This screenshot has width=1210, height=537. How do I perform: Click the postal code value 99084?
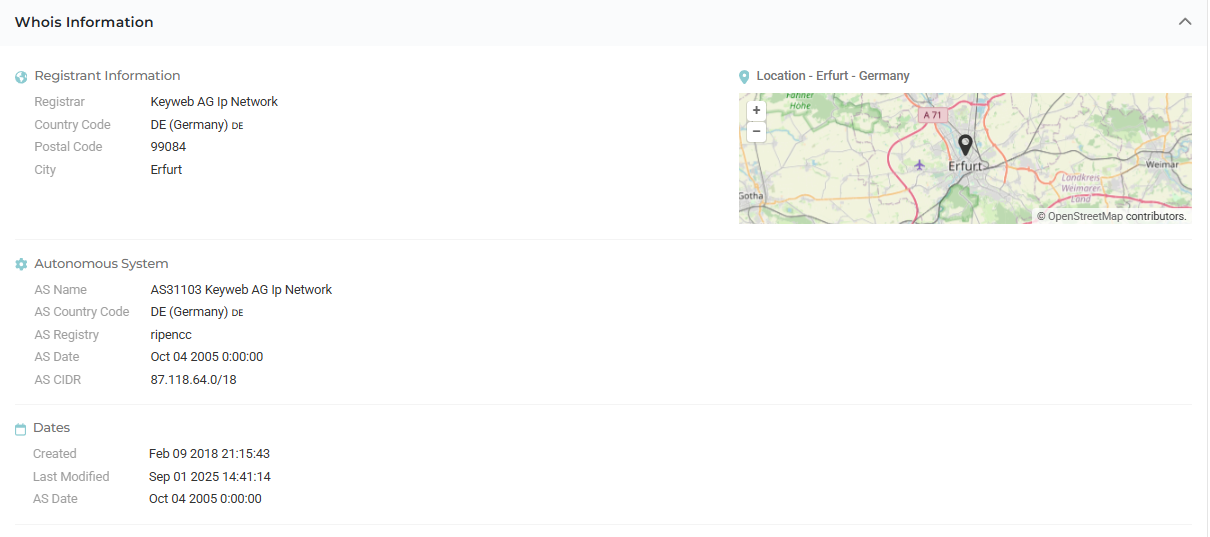pyautogui.click(x=168, y=147)
